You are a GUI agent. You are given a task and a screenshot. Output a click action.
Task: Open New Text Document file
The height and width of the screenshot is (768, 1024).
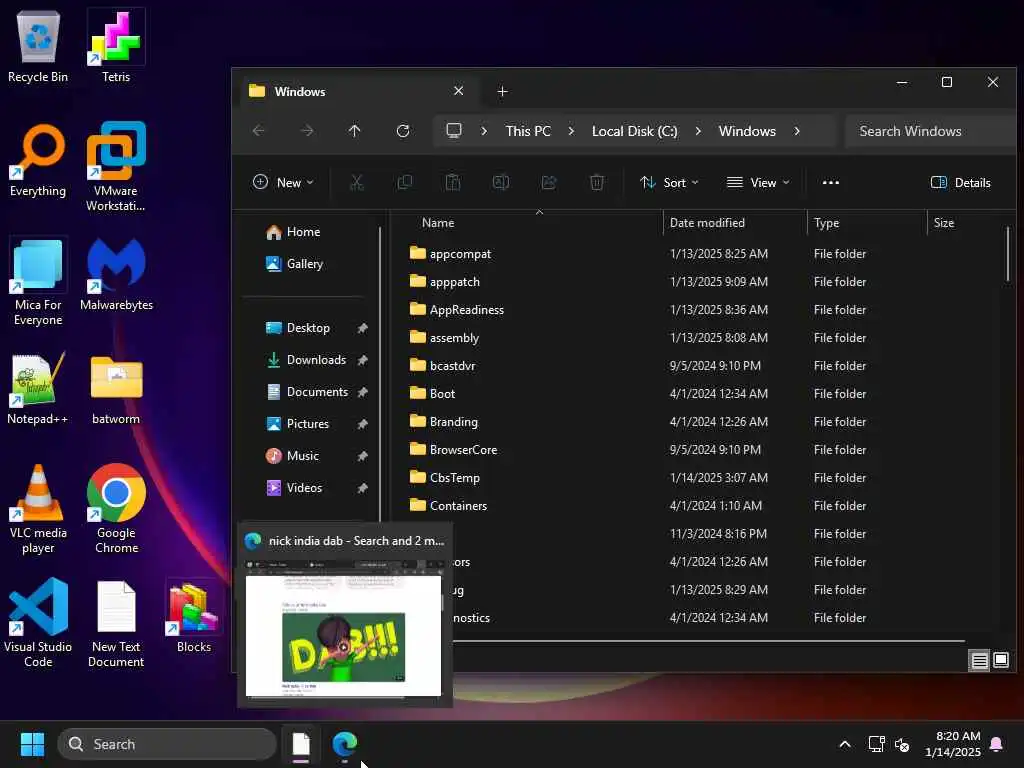pos(116,624)
